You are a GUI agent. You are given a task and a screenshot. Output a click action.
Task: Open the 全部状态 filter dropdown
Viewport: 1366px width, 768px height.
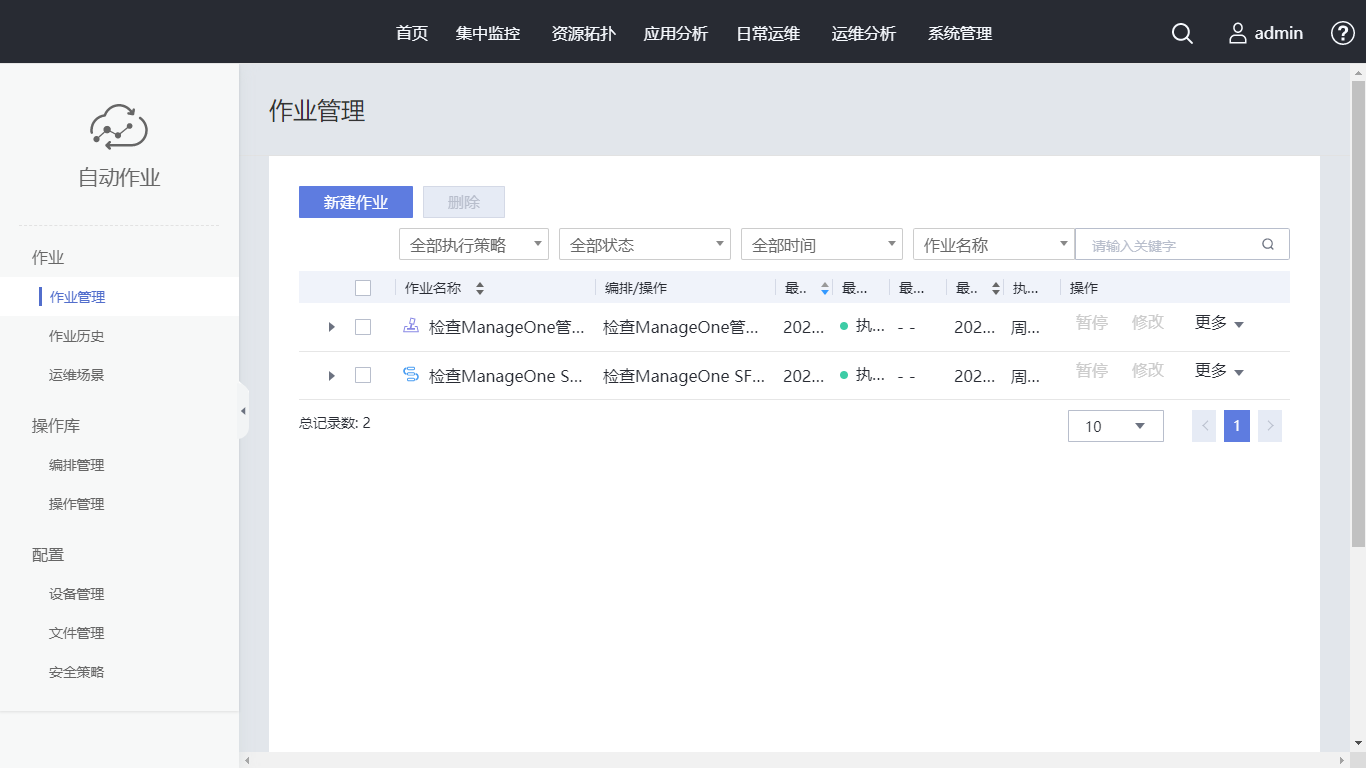645,244
